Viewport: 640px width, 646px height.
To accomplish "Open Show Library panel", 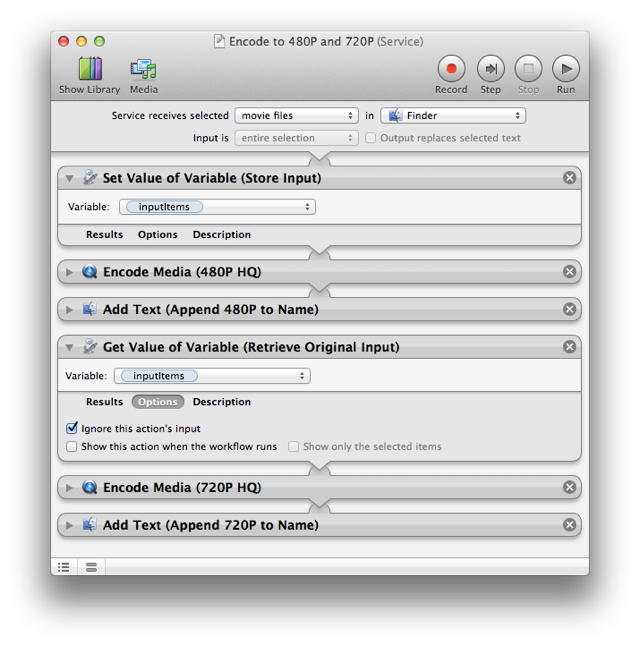I will click(89, 75).
